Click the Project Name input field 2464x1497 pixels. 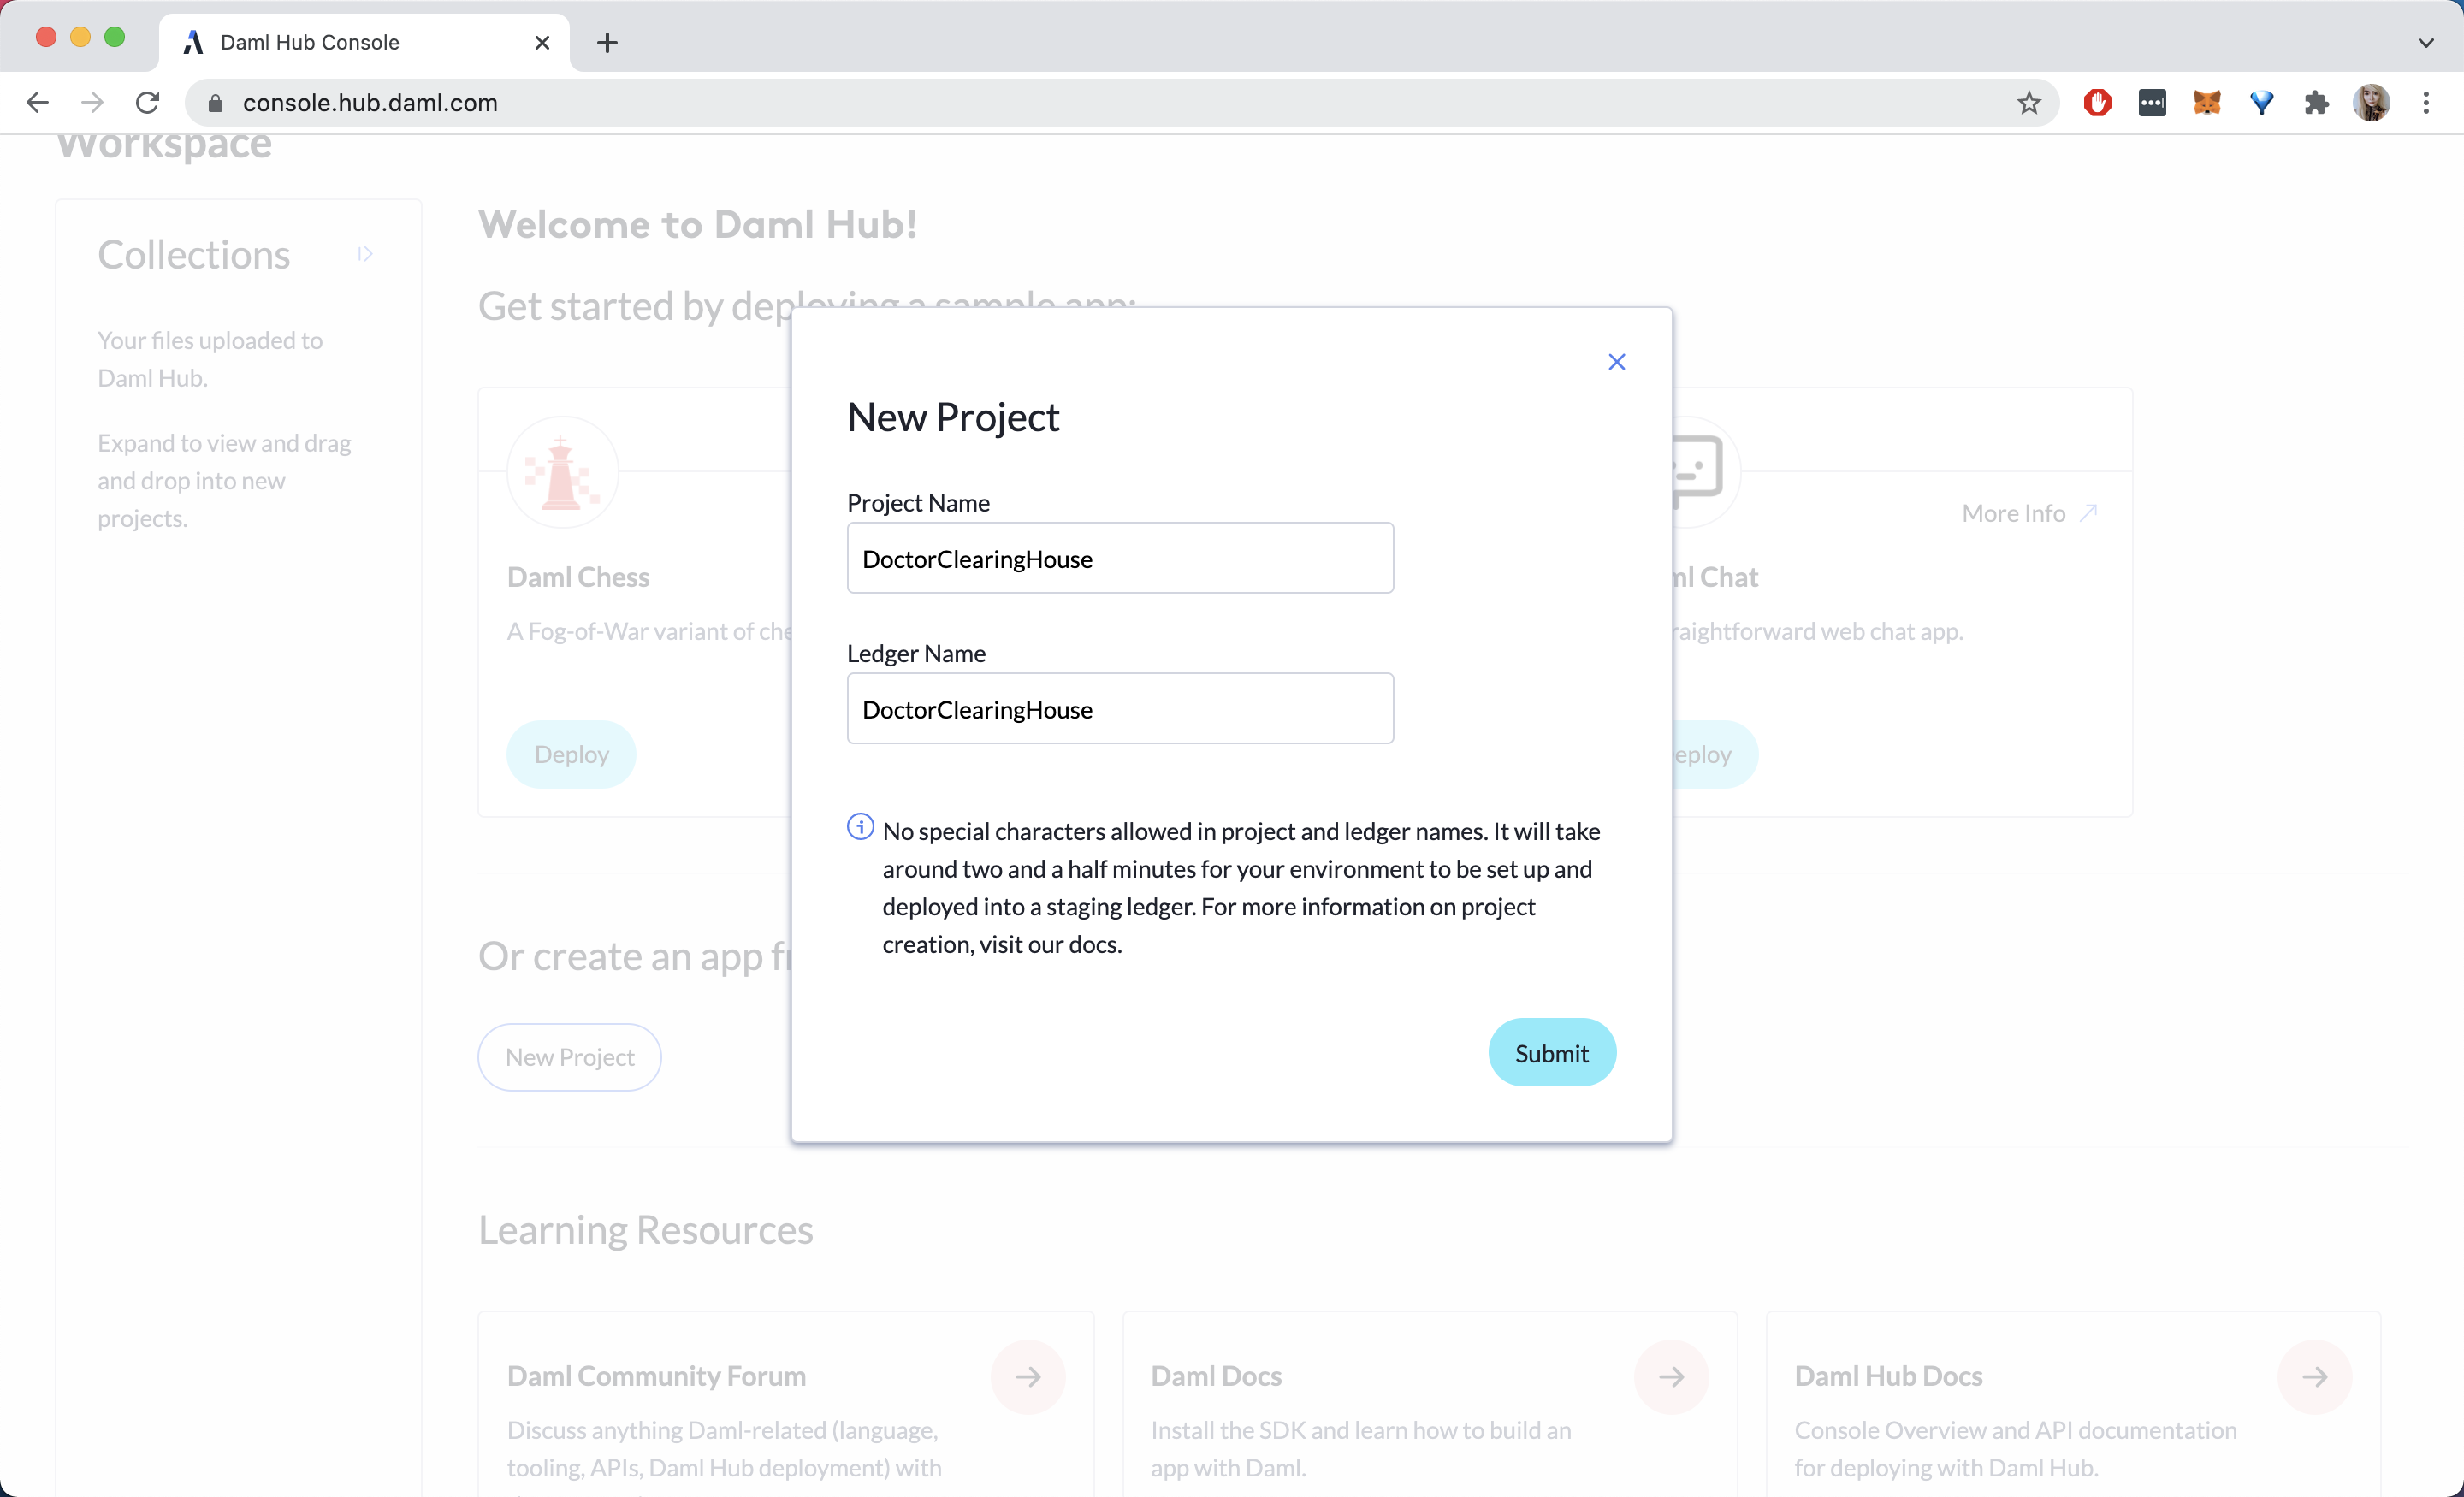[x=1119, y=558]
